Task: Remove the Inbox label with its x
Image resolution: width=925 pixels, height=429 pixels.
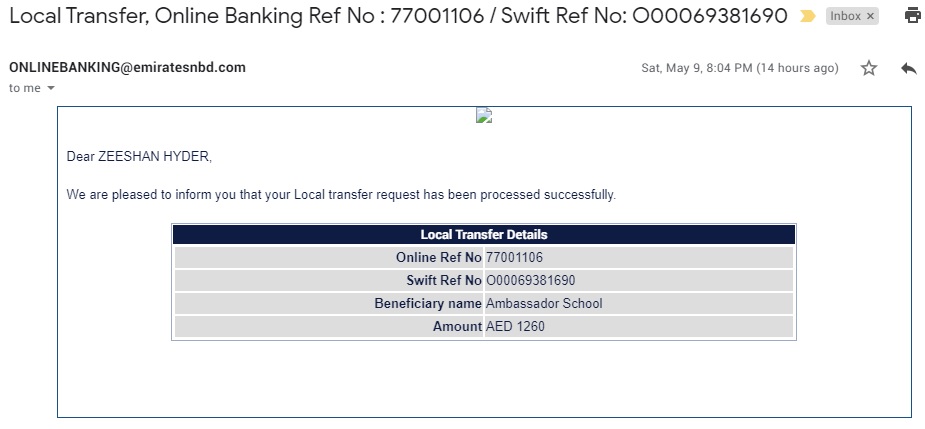Action: coord(870,16)
